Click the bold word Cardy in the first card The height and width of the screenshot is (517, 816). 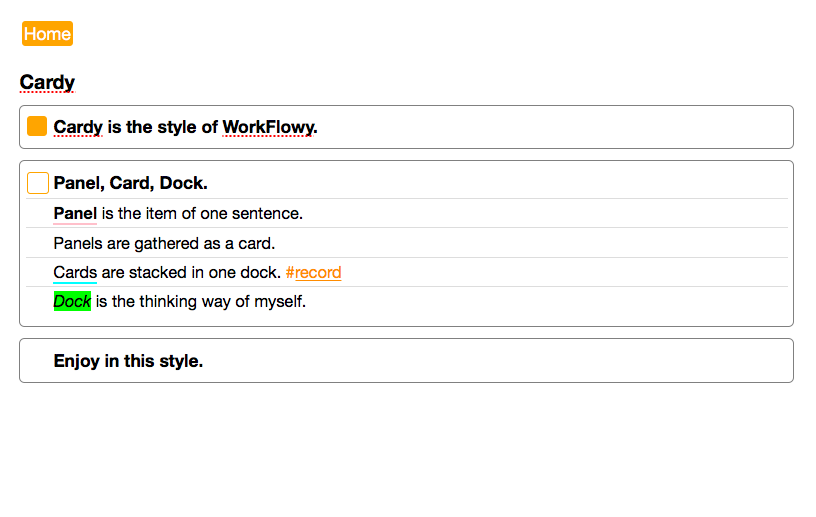(x=78, y=127)
